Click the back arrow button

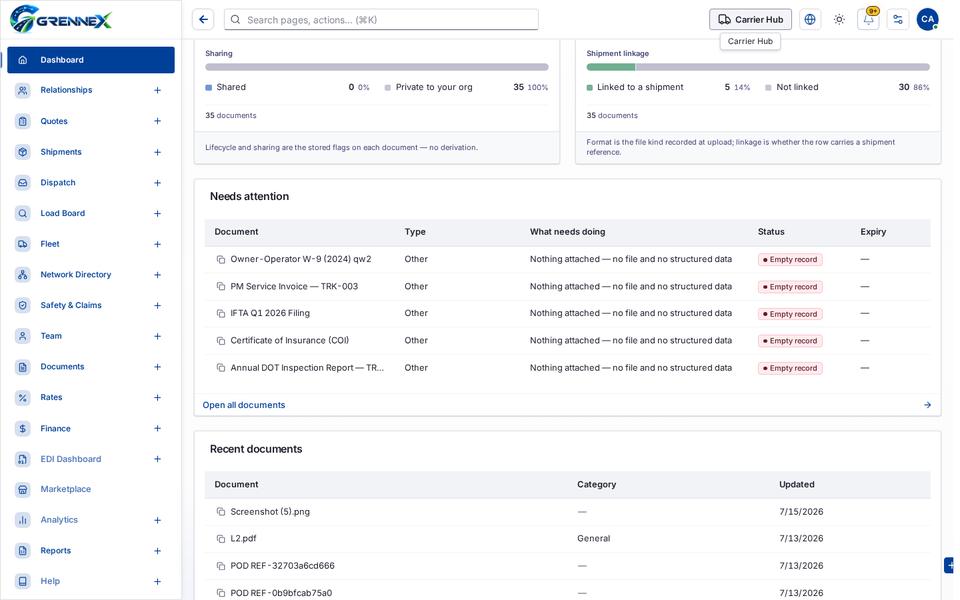coord(203,20)
